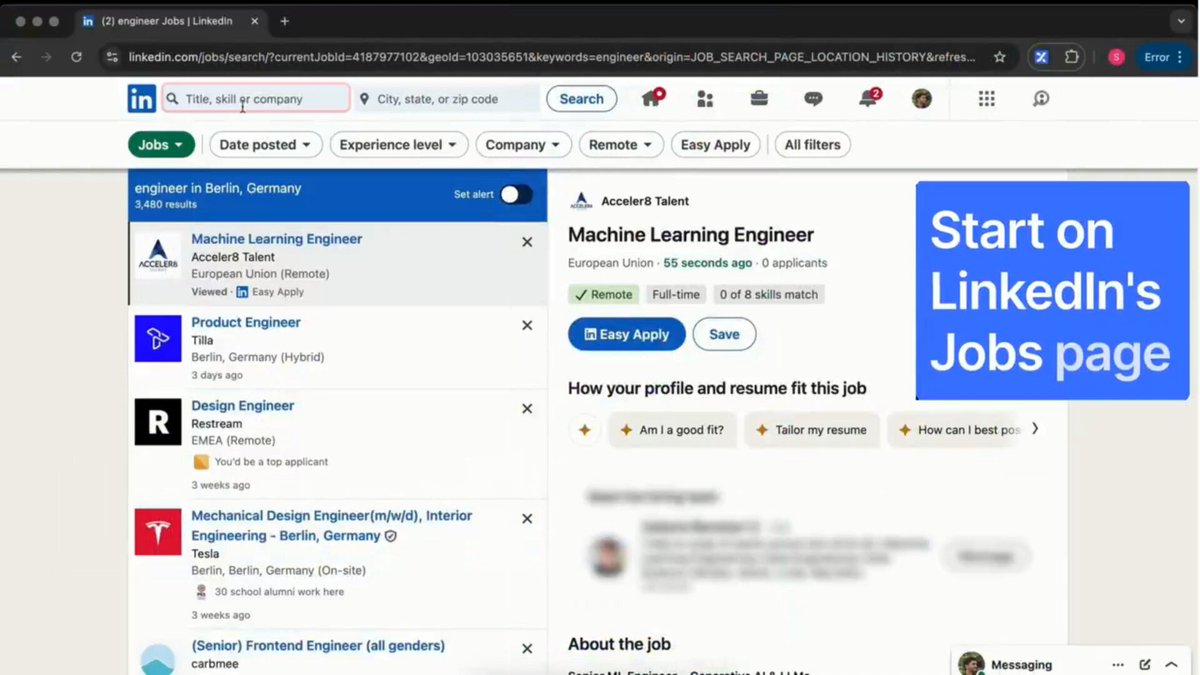Image resolution: width=1200 pixels, height=675 pixels.
Task: Open the Company filter dropdown
Action: coord(524,145)
